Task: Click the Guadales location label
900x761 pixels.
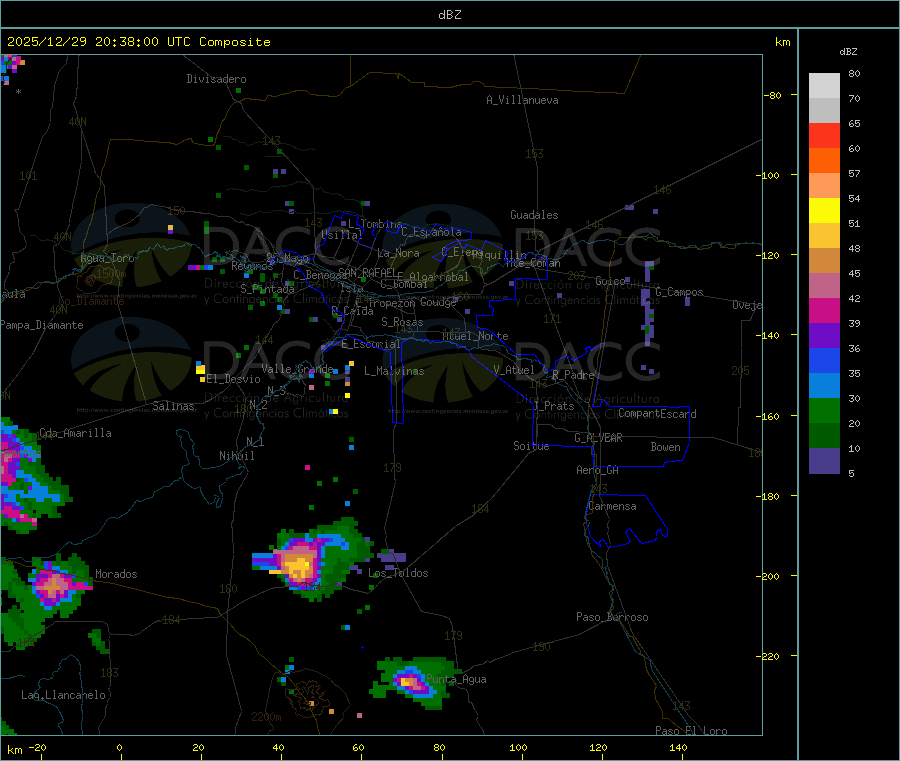Action: 534,215
